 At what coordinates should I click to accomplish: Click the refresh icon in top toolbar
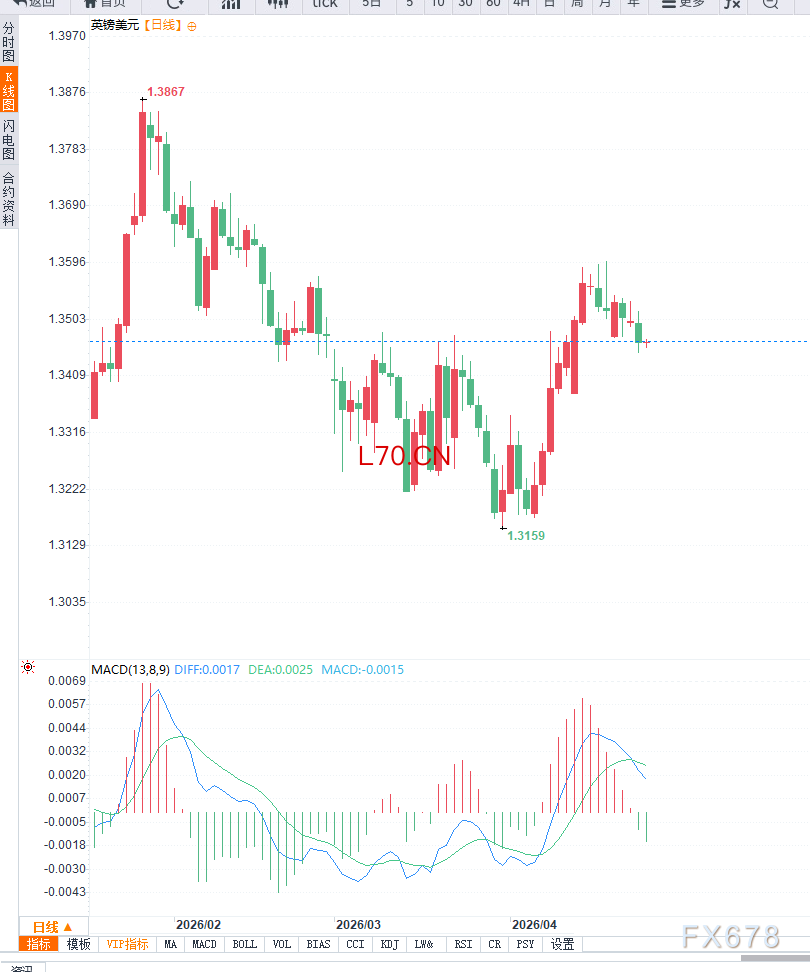[x=175, y=4]
